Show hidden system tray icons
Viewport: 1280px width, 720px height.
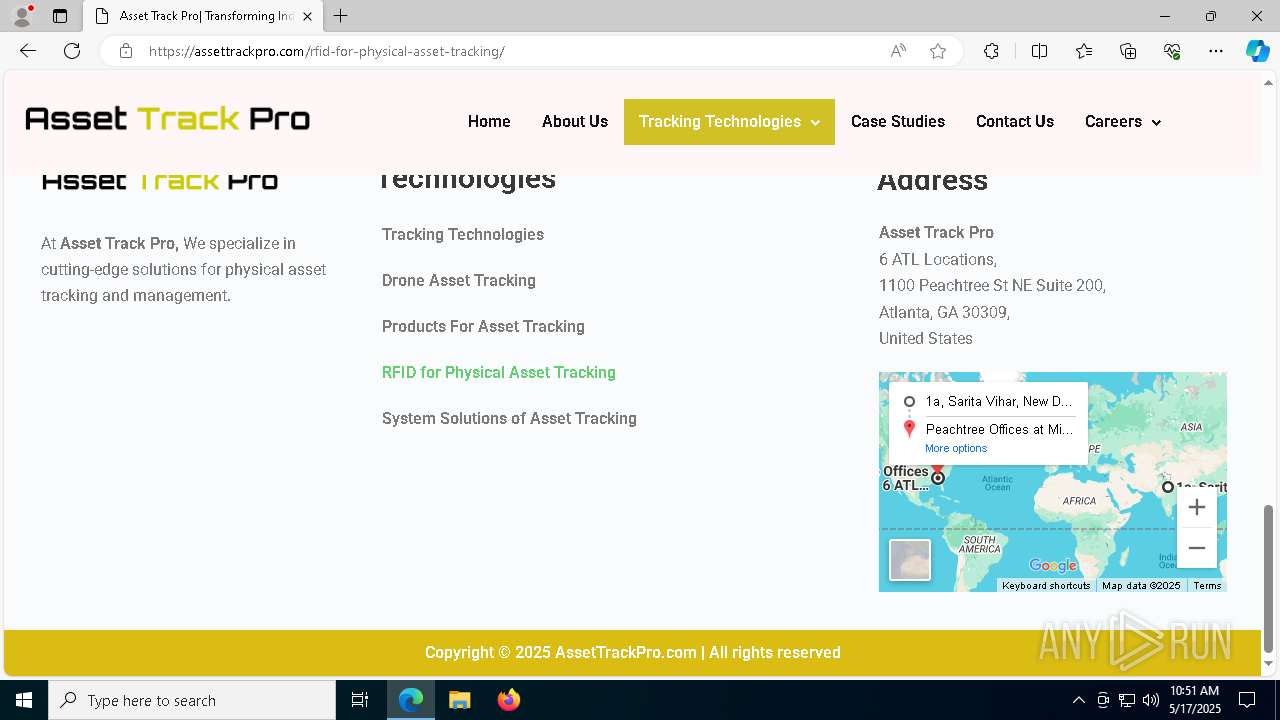(1078, 700)
